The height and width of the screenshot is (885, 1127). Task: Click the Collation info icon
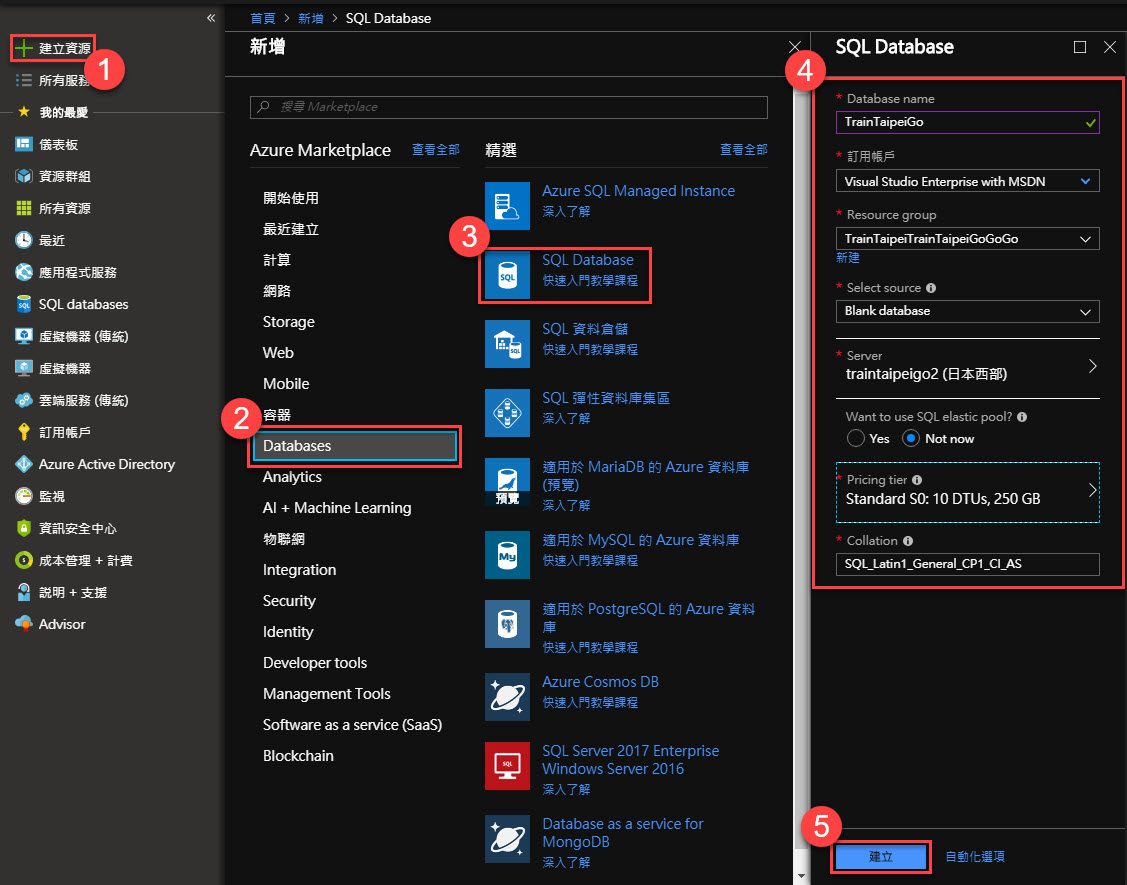coord(908,541)
